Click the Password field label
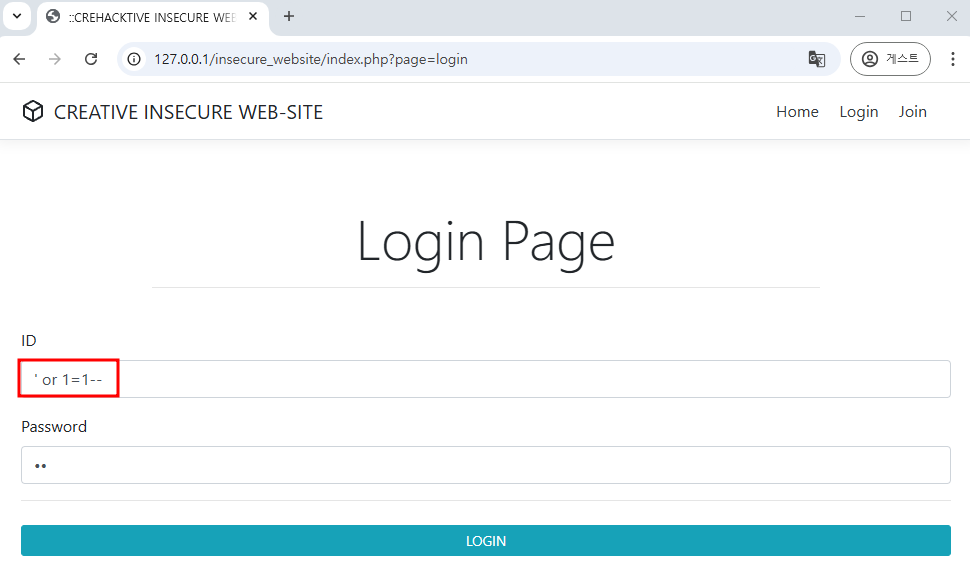The width and height of the screenshot is (970, 581). pyautogui.click(x=54, y=426)
